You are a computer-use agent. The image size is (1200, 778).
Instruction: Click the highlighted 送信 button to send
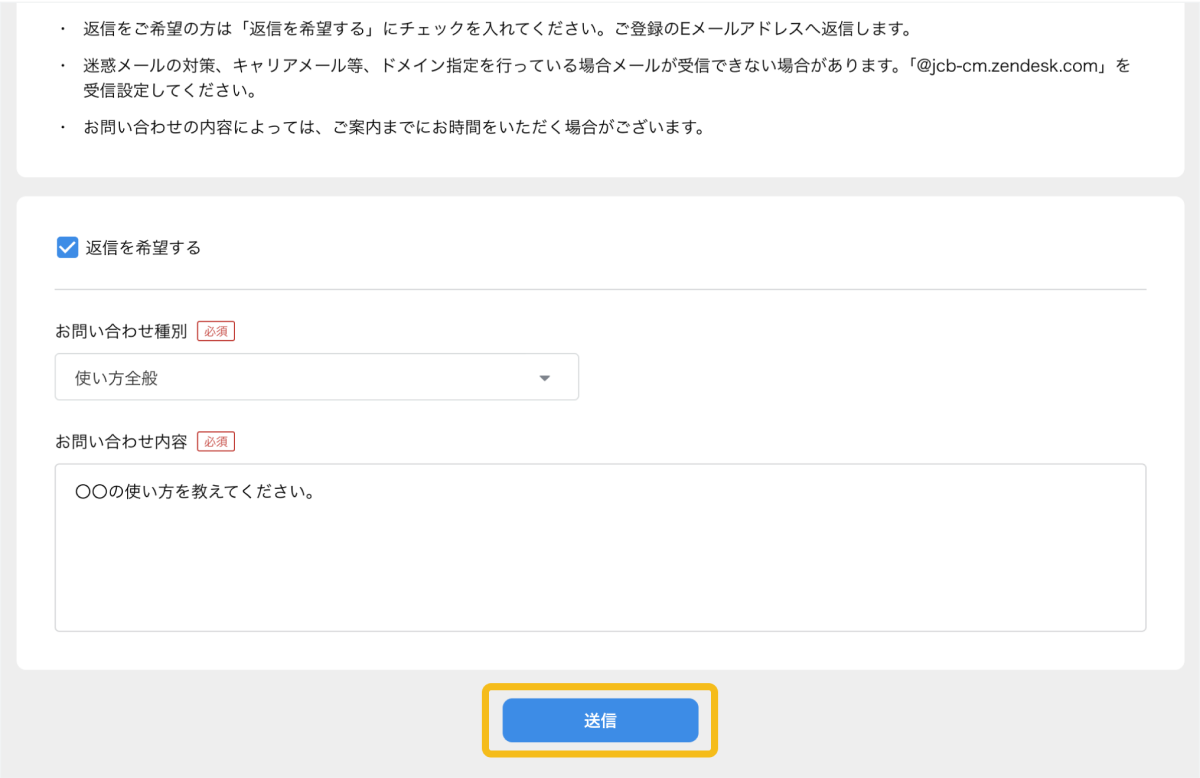[x=600, y=720]
